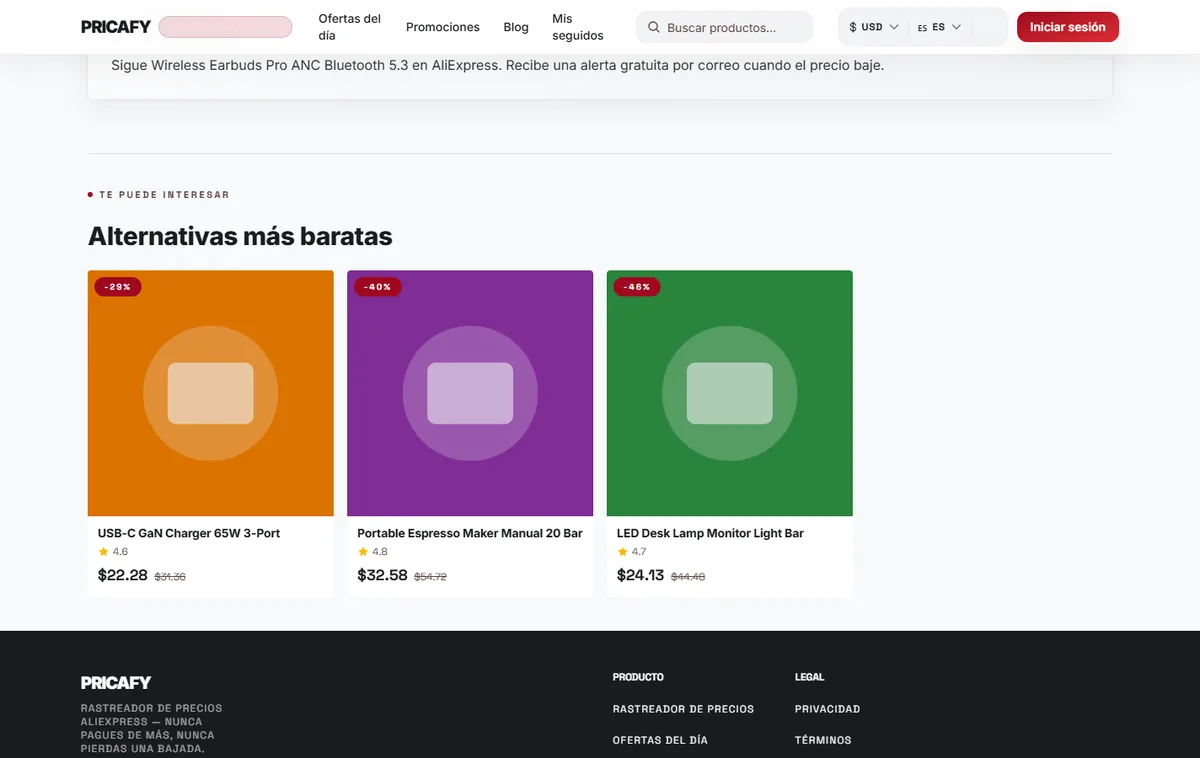Open Mis seguidos in the navigation
This screenshot has height=758, width=1200.
[x=578, y=27]
